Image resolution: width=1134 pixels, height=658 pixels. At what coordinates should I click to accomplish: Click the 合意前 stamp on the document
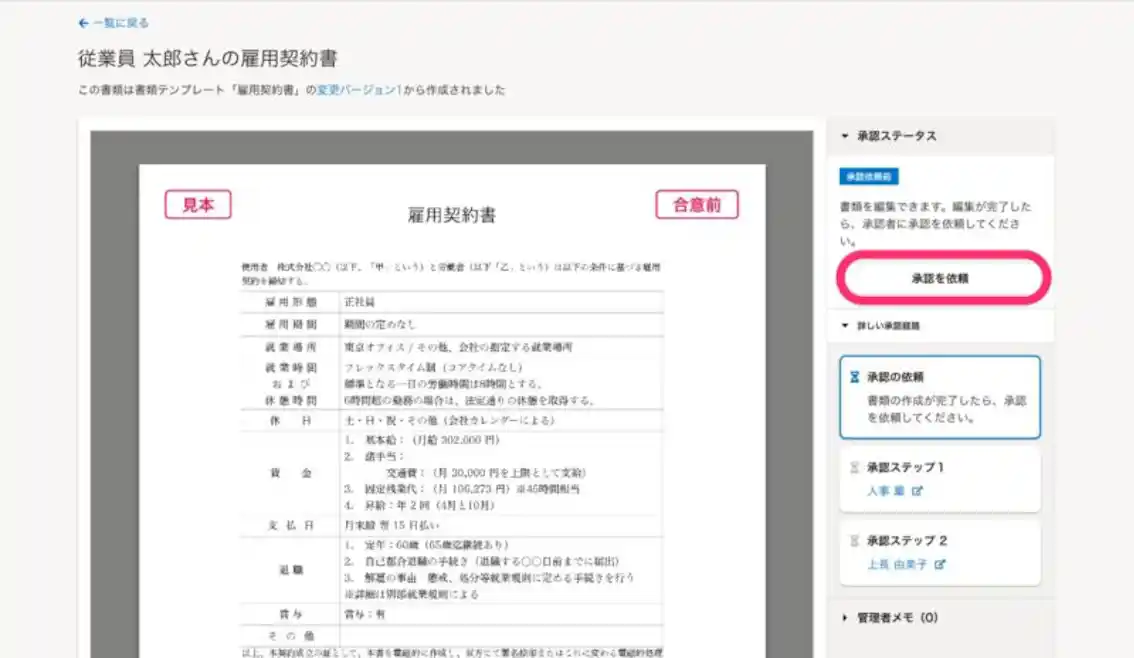tap(697, 205)
